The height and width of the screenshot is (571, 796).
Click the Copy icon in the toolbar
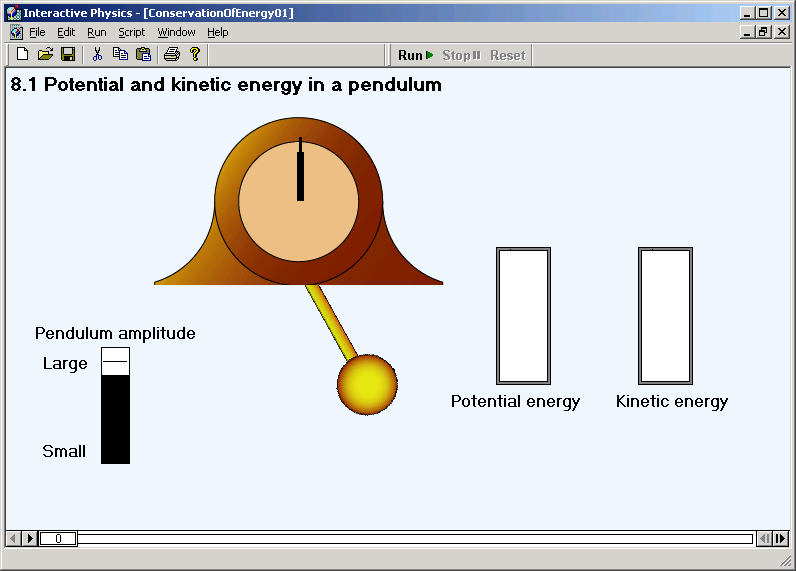coord(120,54)
